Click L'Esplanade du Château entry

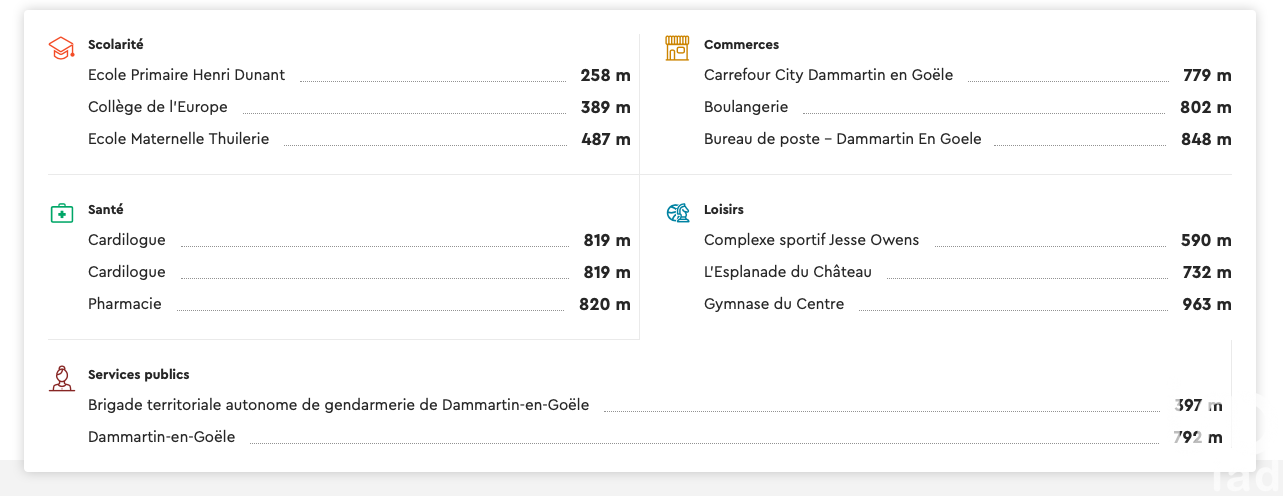(x=788, y=272)
